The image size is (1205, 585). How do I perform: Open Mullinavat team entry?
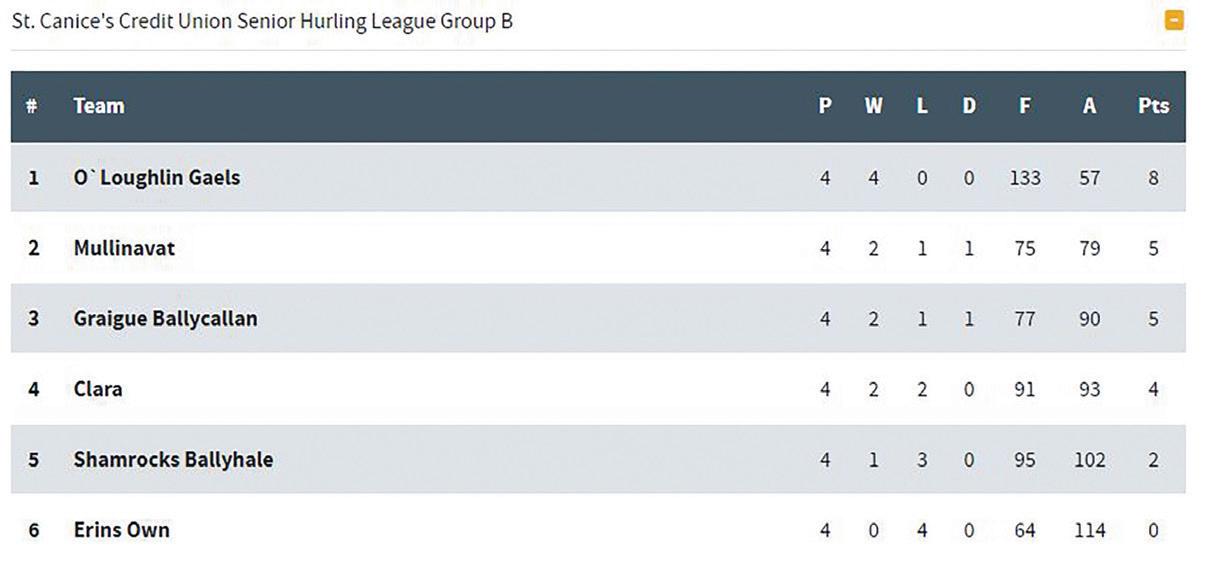[124, 248]
